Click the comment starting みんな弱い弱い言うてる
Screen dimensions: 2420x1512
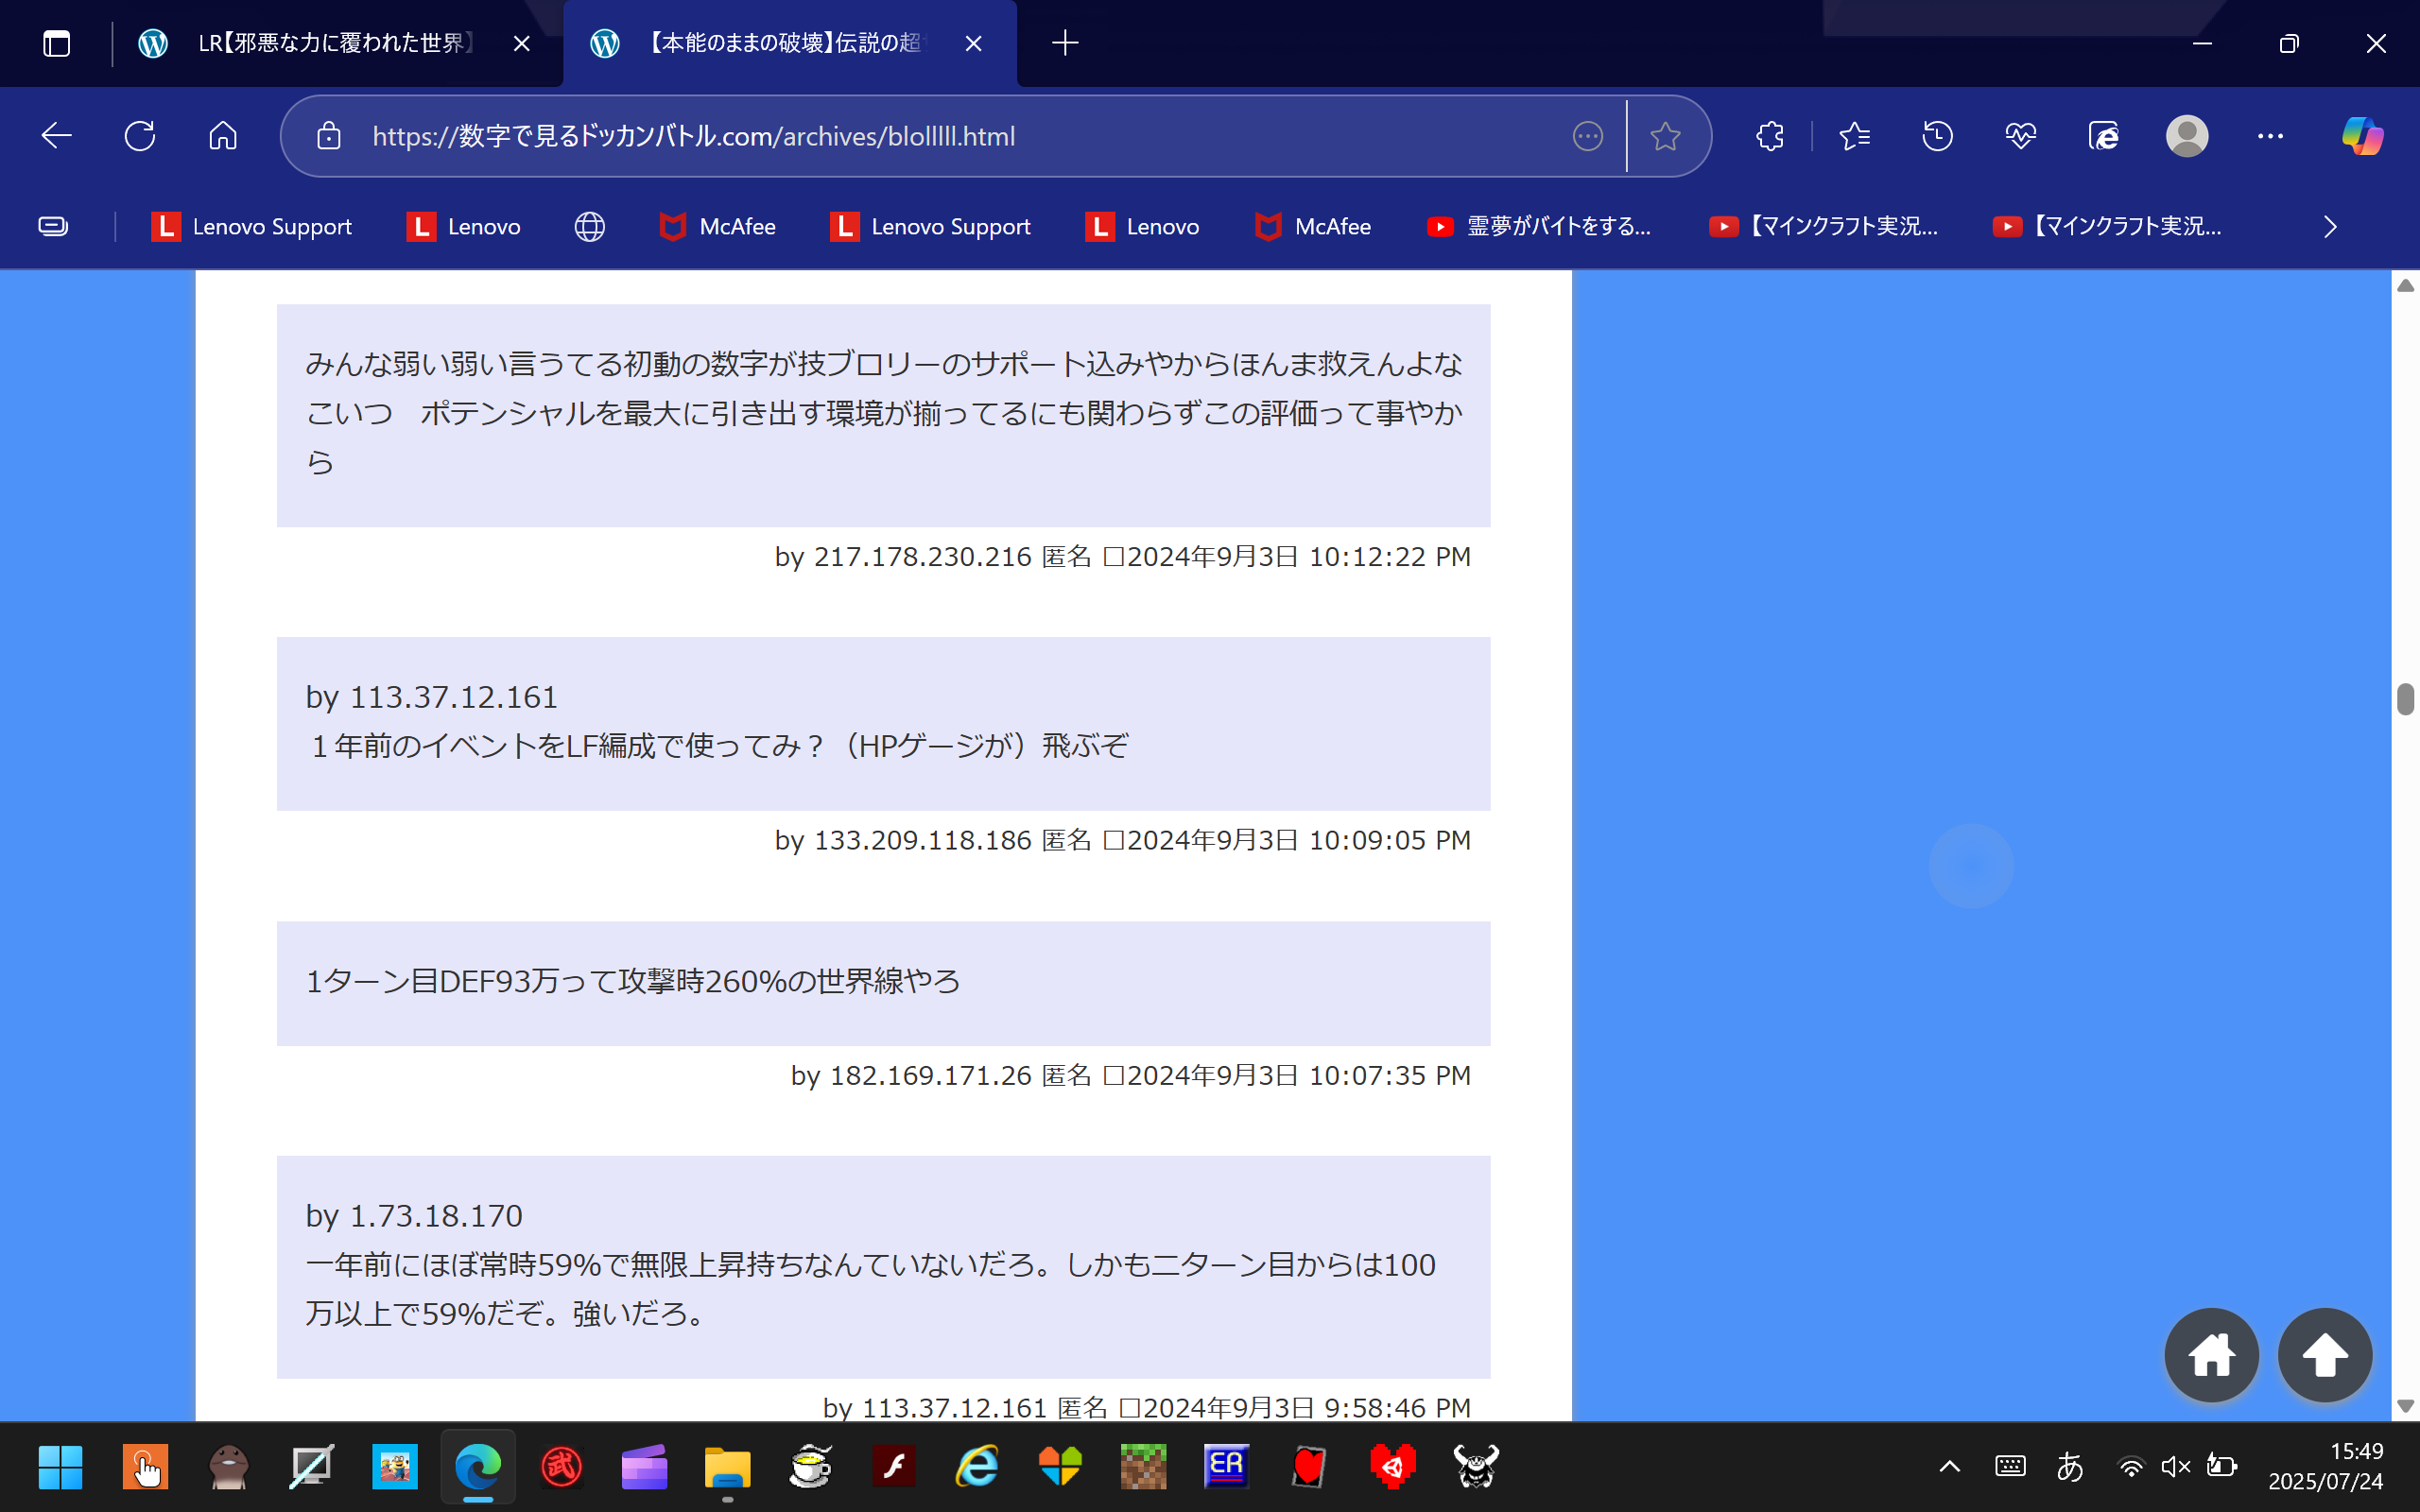coord(884,413)
